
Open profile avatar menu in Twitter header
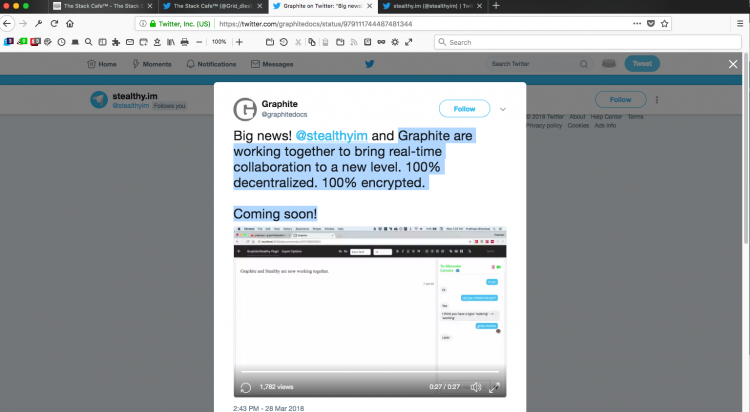(608, 64)
